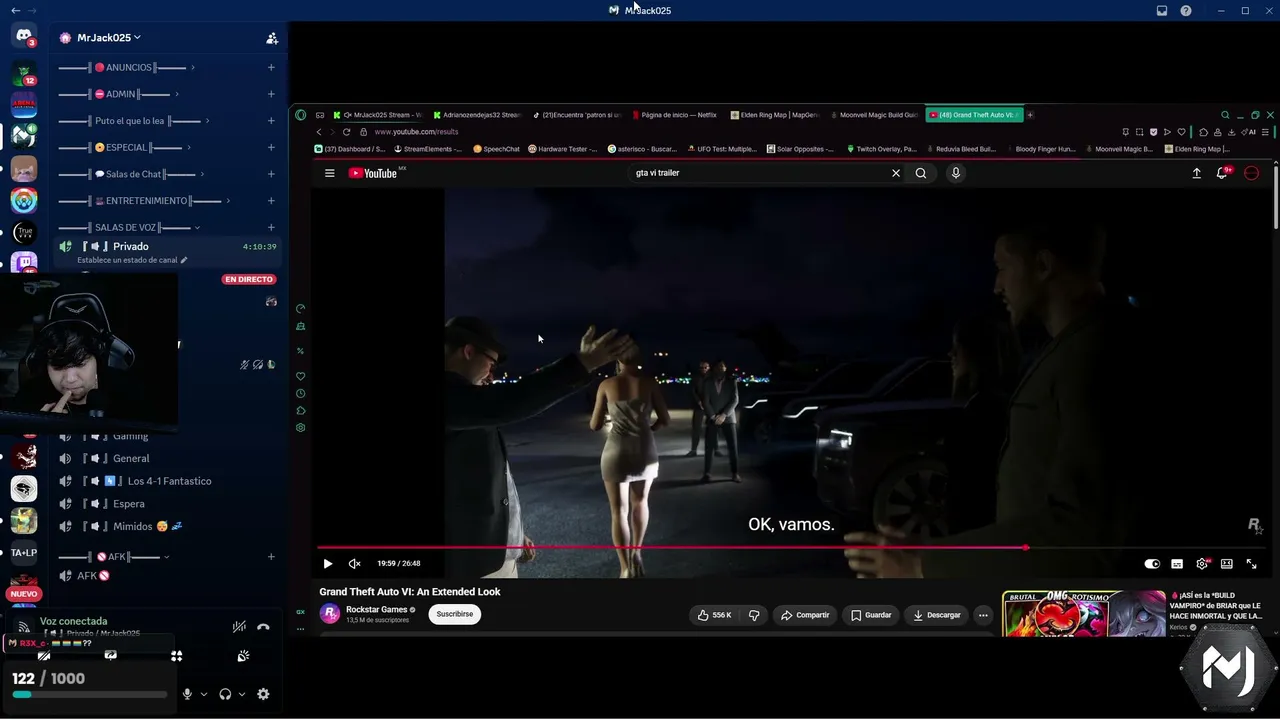Open YouTube notifications bell

click(1222, 173)
